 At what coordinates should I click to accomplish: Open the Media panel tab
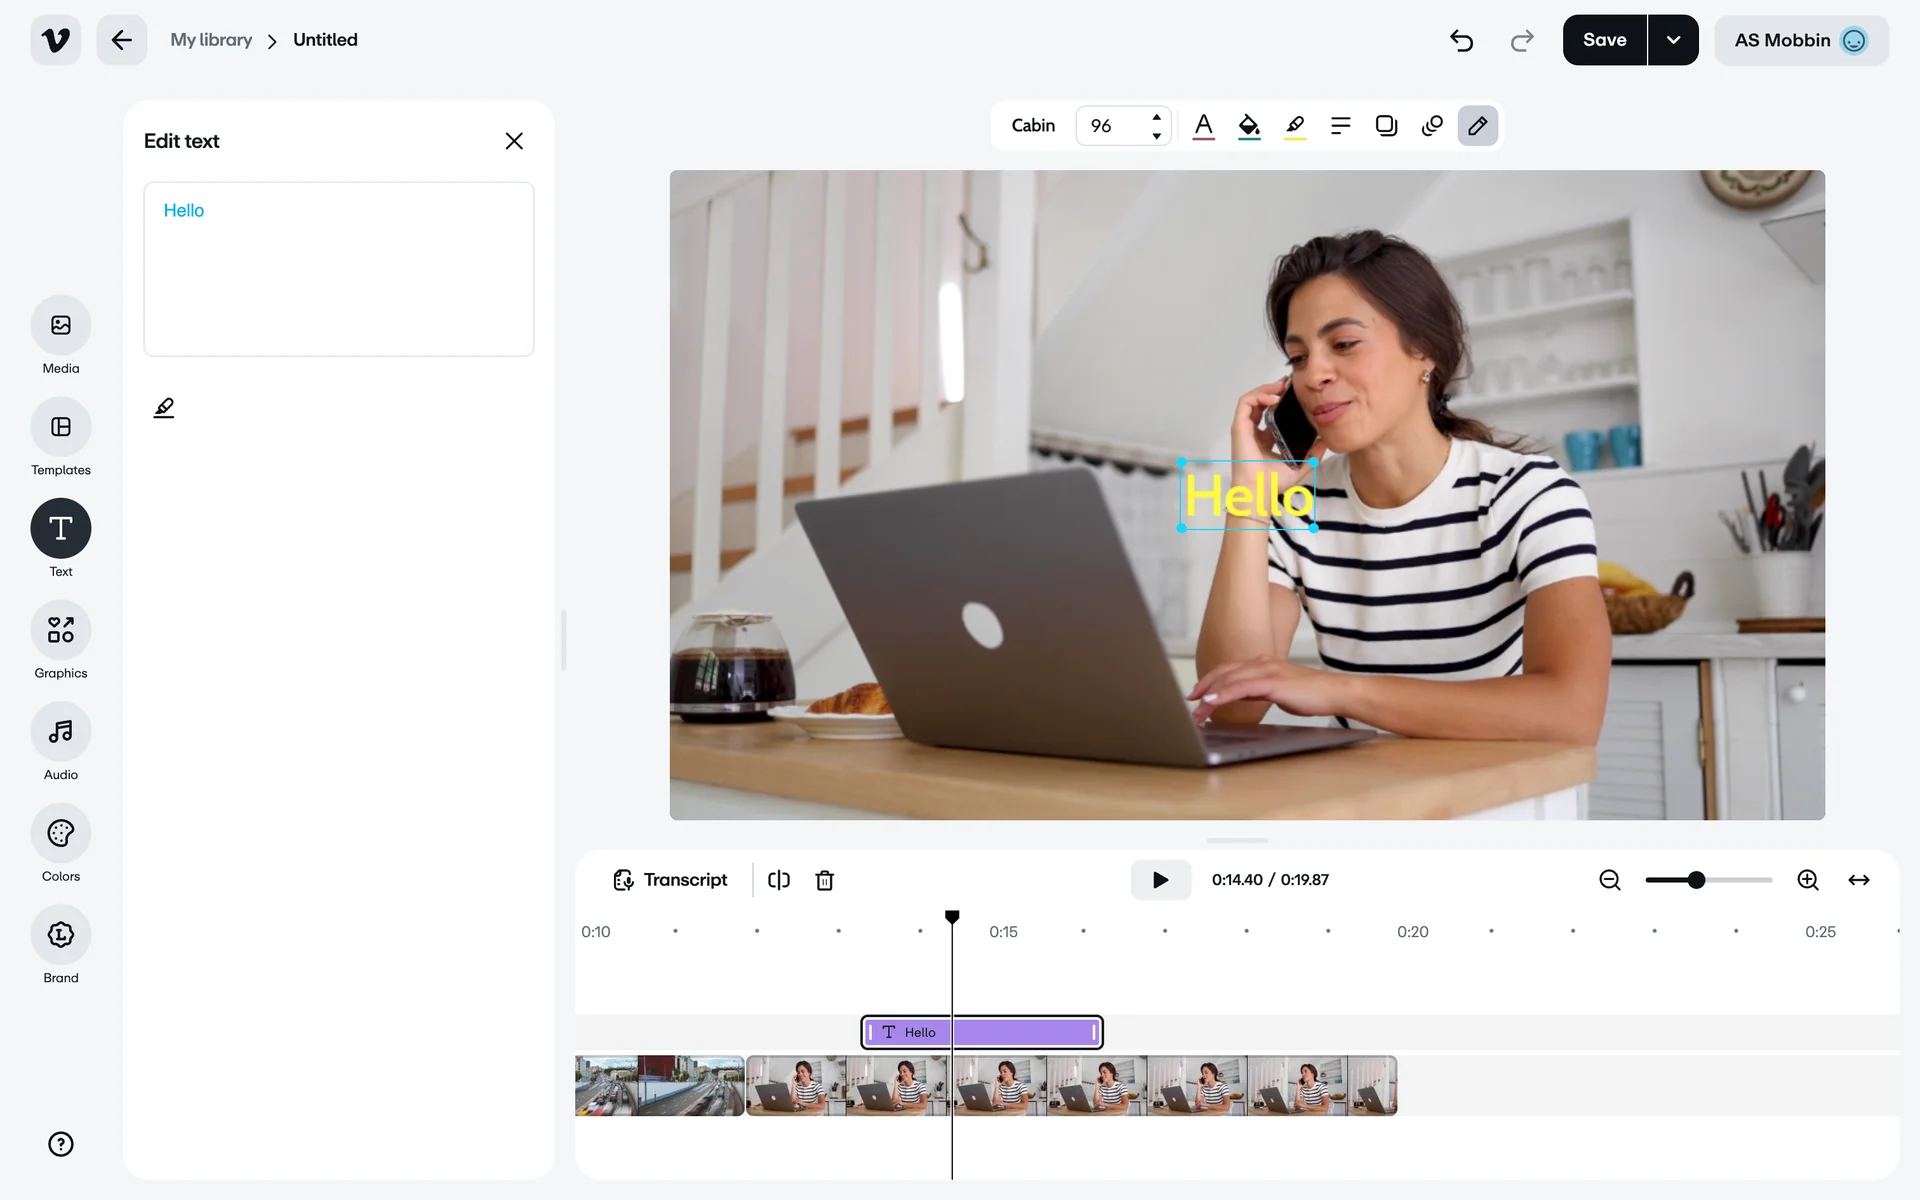61,326
